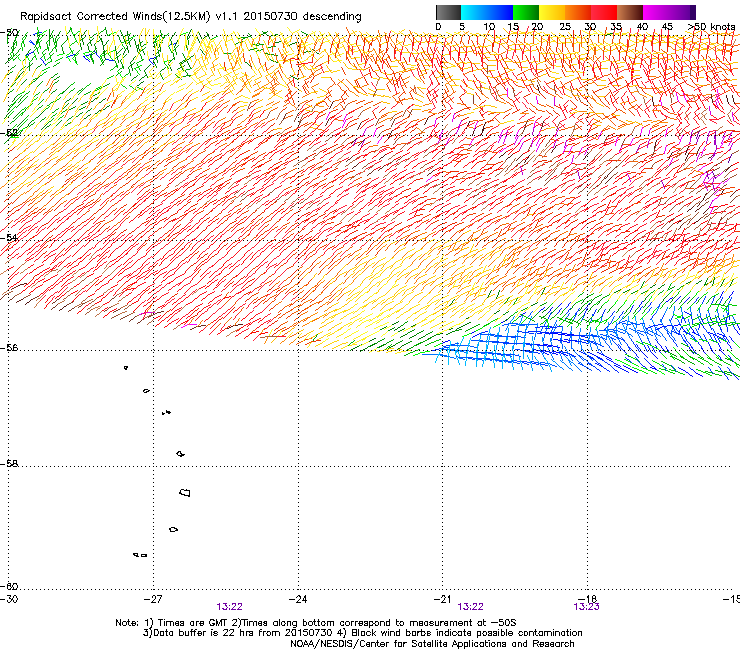
Task: Click the legend scale label '25'
Action: (x=565, y=26)
